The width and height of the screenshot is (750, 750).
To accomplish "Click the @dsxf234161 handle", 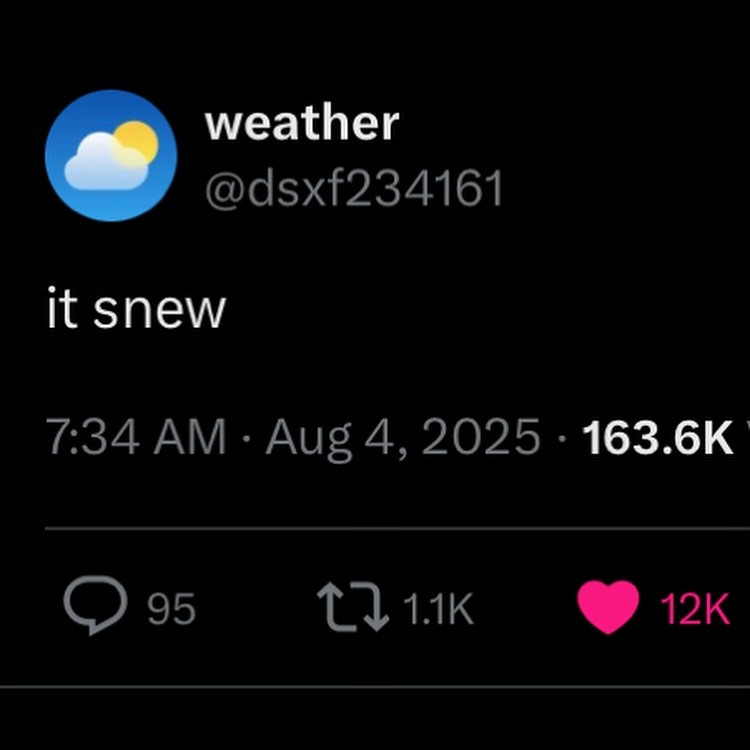I will tap(354, 188).
